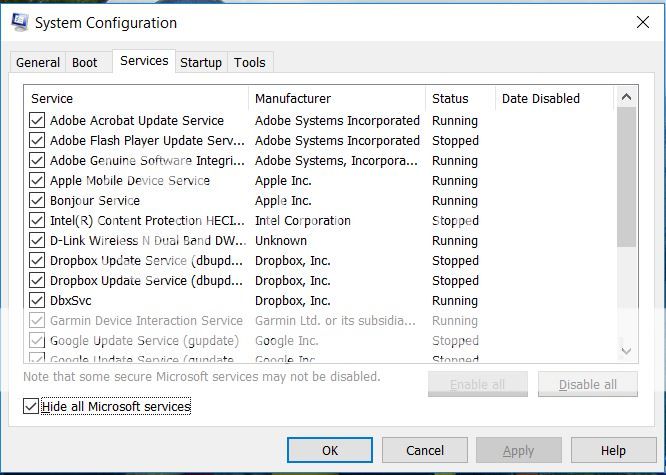Click the Apply button
Screen dimensions: 666x475
pyautogui.click(x=519, y=450)
